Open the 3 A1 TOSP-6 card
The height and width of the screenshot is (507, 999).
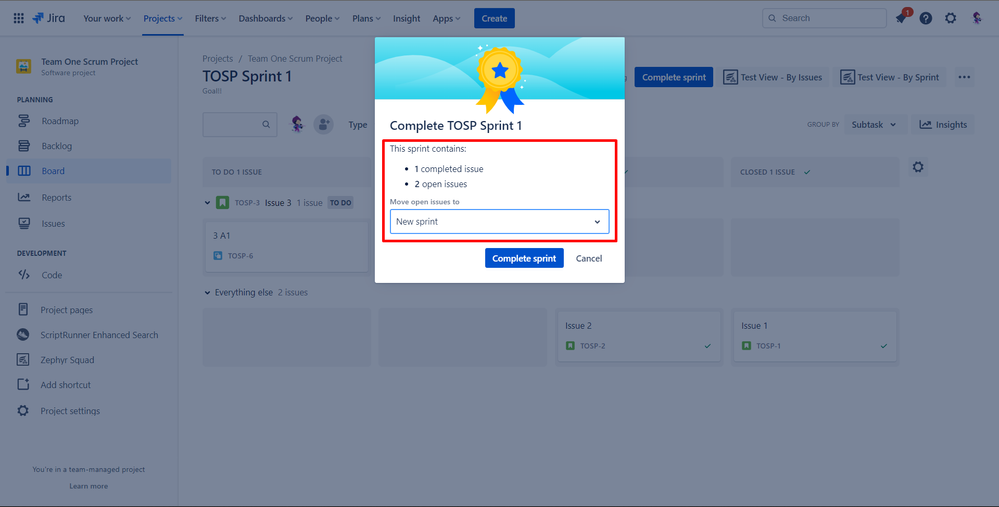[x=287, y=245]
